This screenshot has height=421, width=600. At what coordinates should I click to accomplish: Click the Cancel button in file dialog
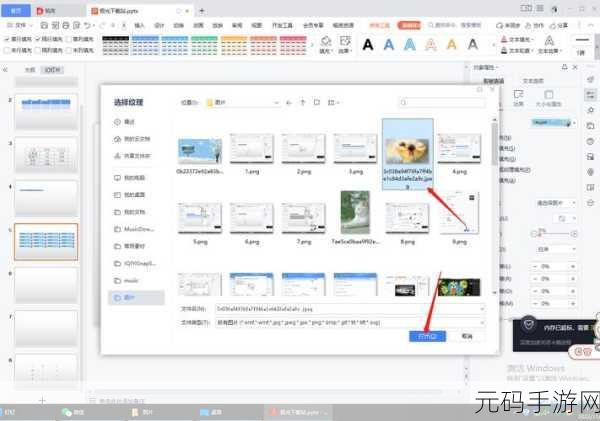[467, 336]
